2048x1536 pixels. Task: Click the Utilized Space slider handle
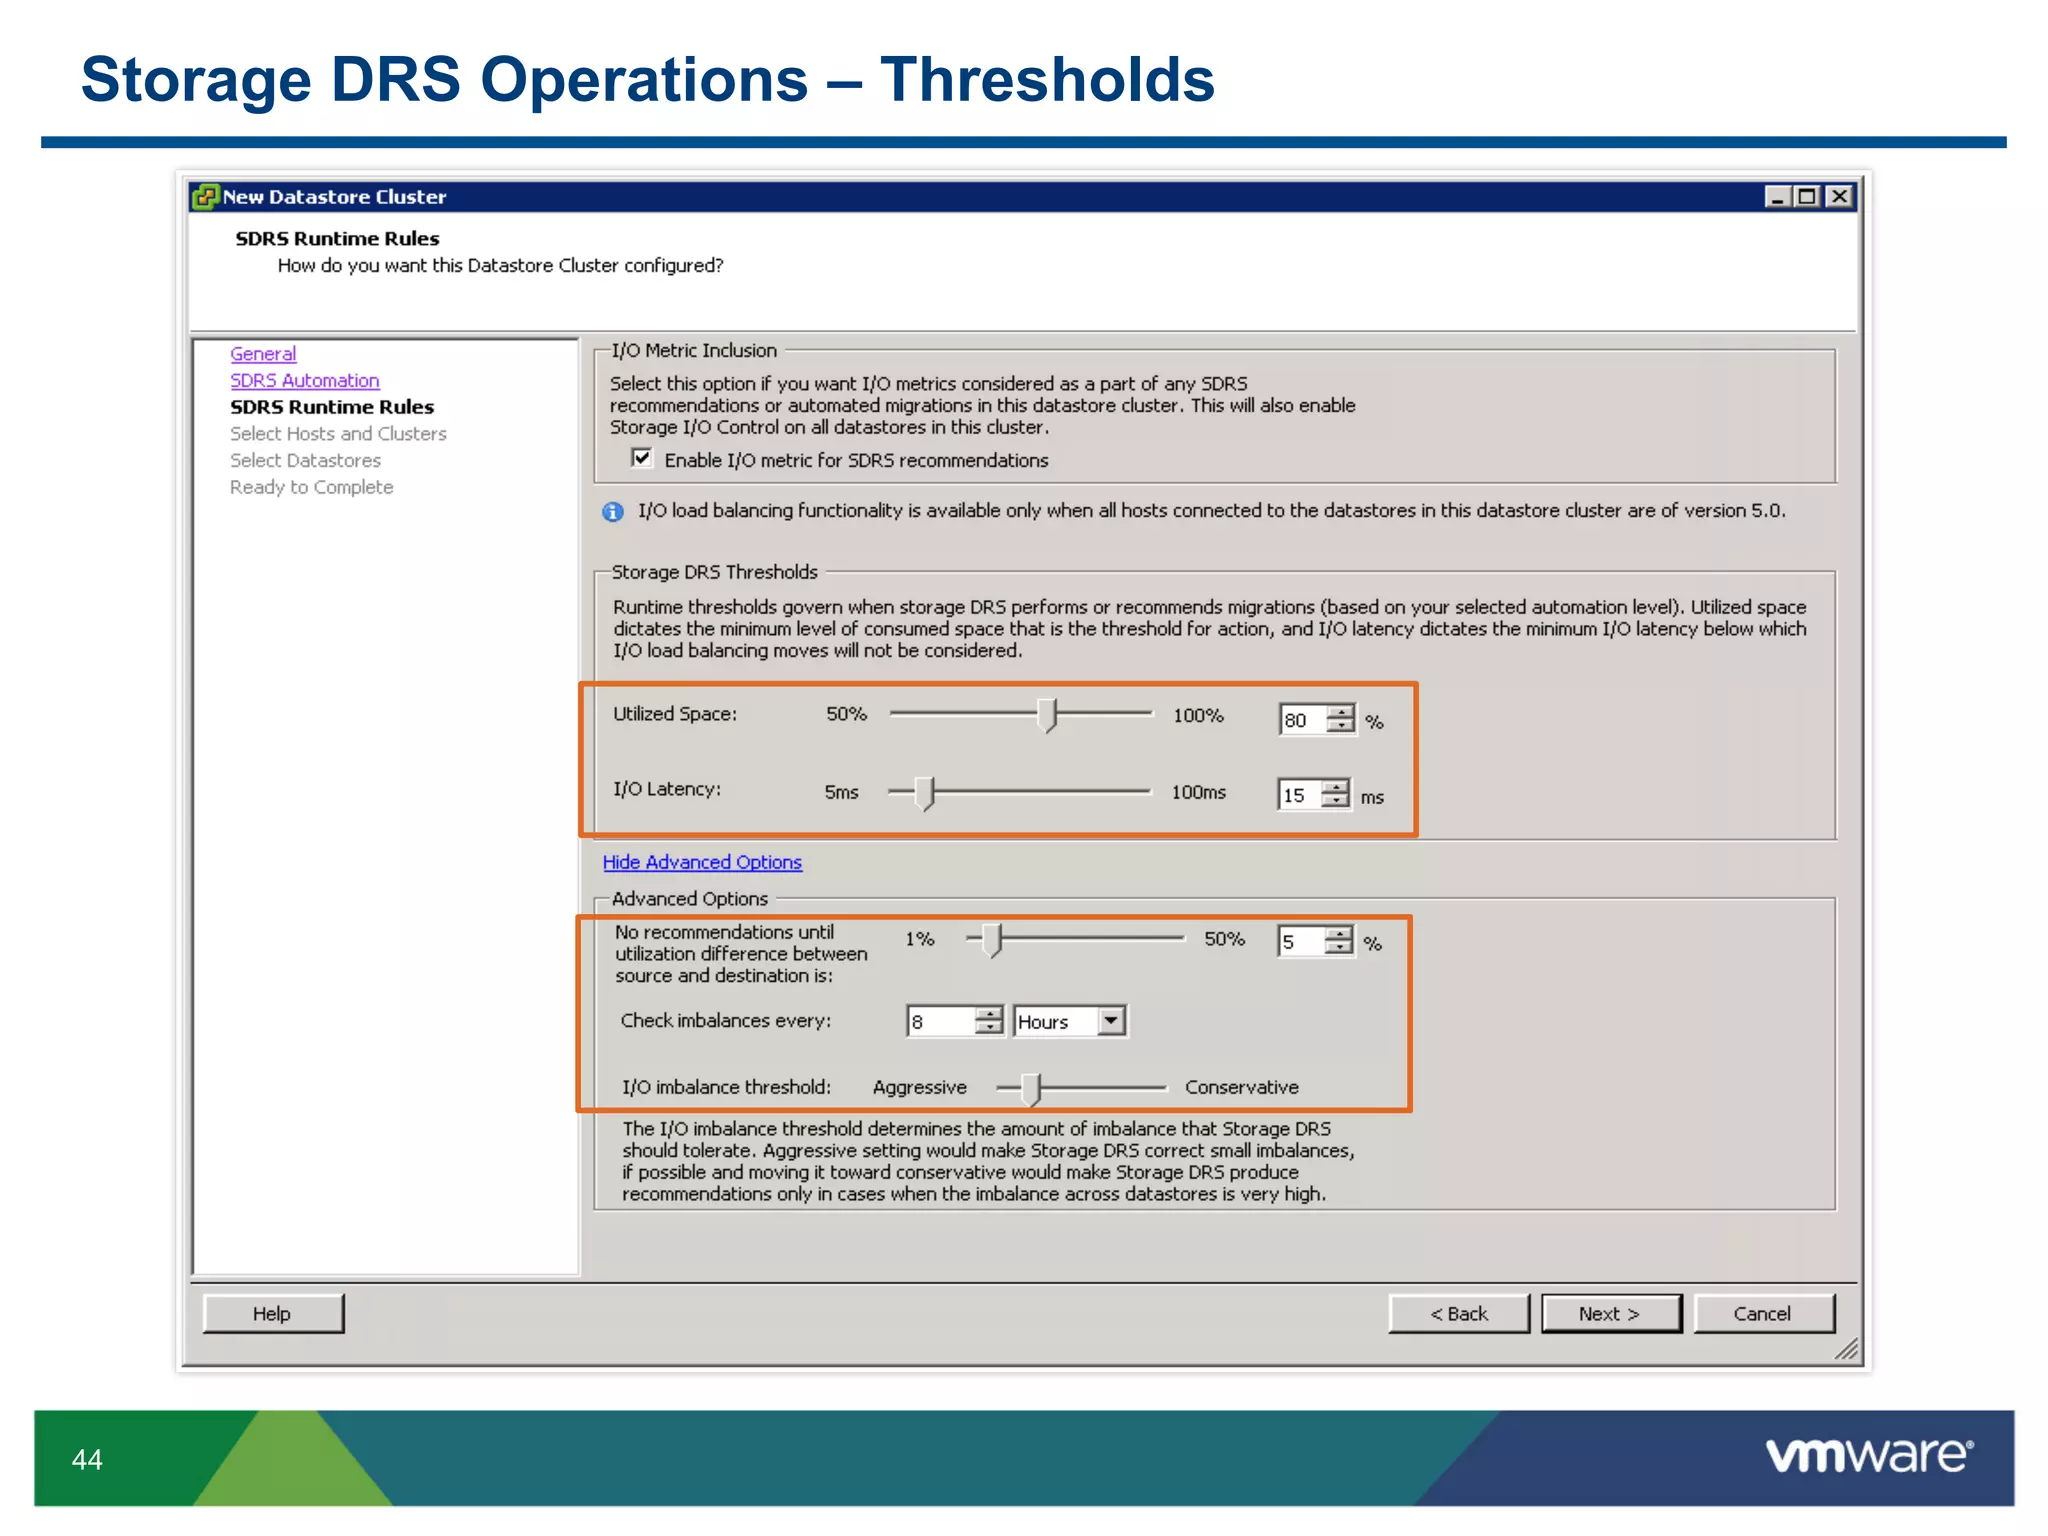[x=1047, y=715]
